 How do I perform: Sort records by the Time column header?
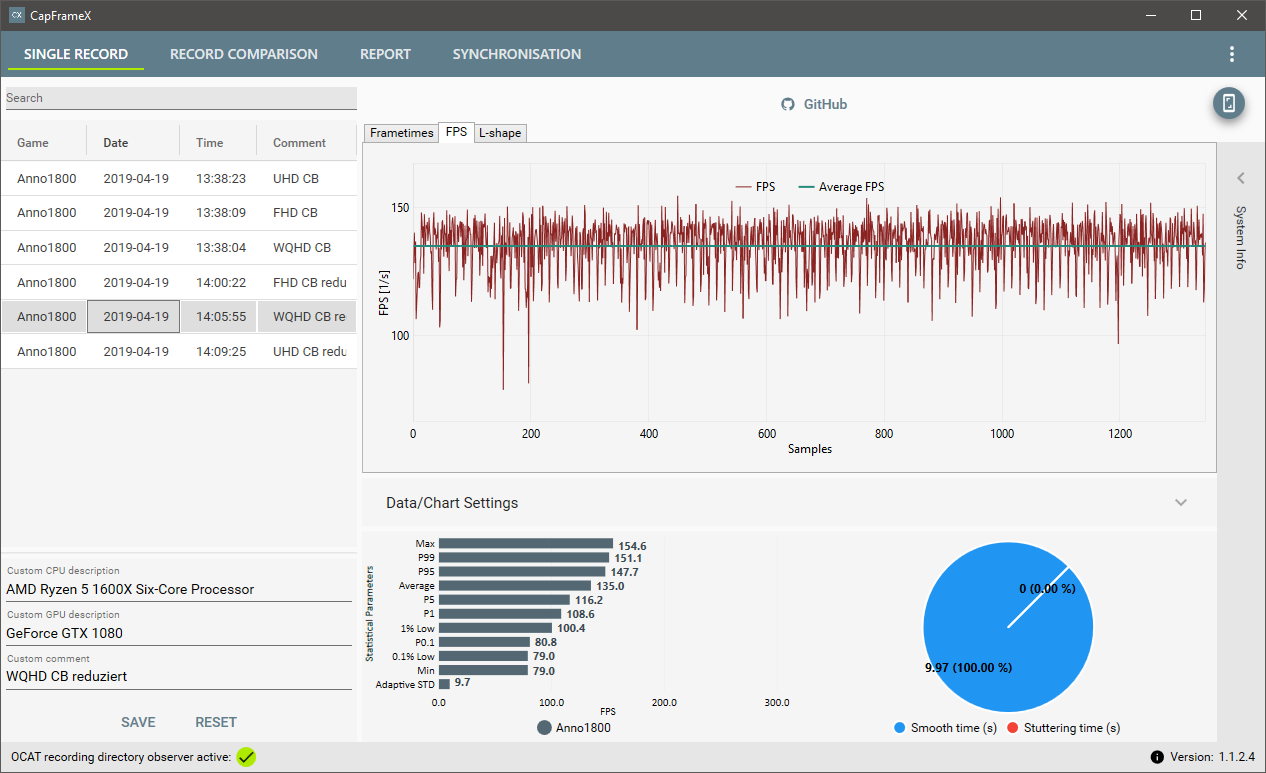[x=210, y=143]
